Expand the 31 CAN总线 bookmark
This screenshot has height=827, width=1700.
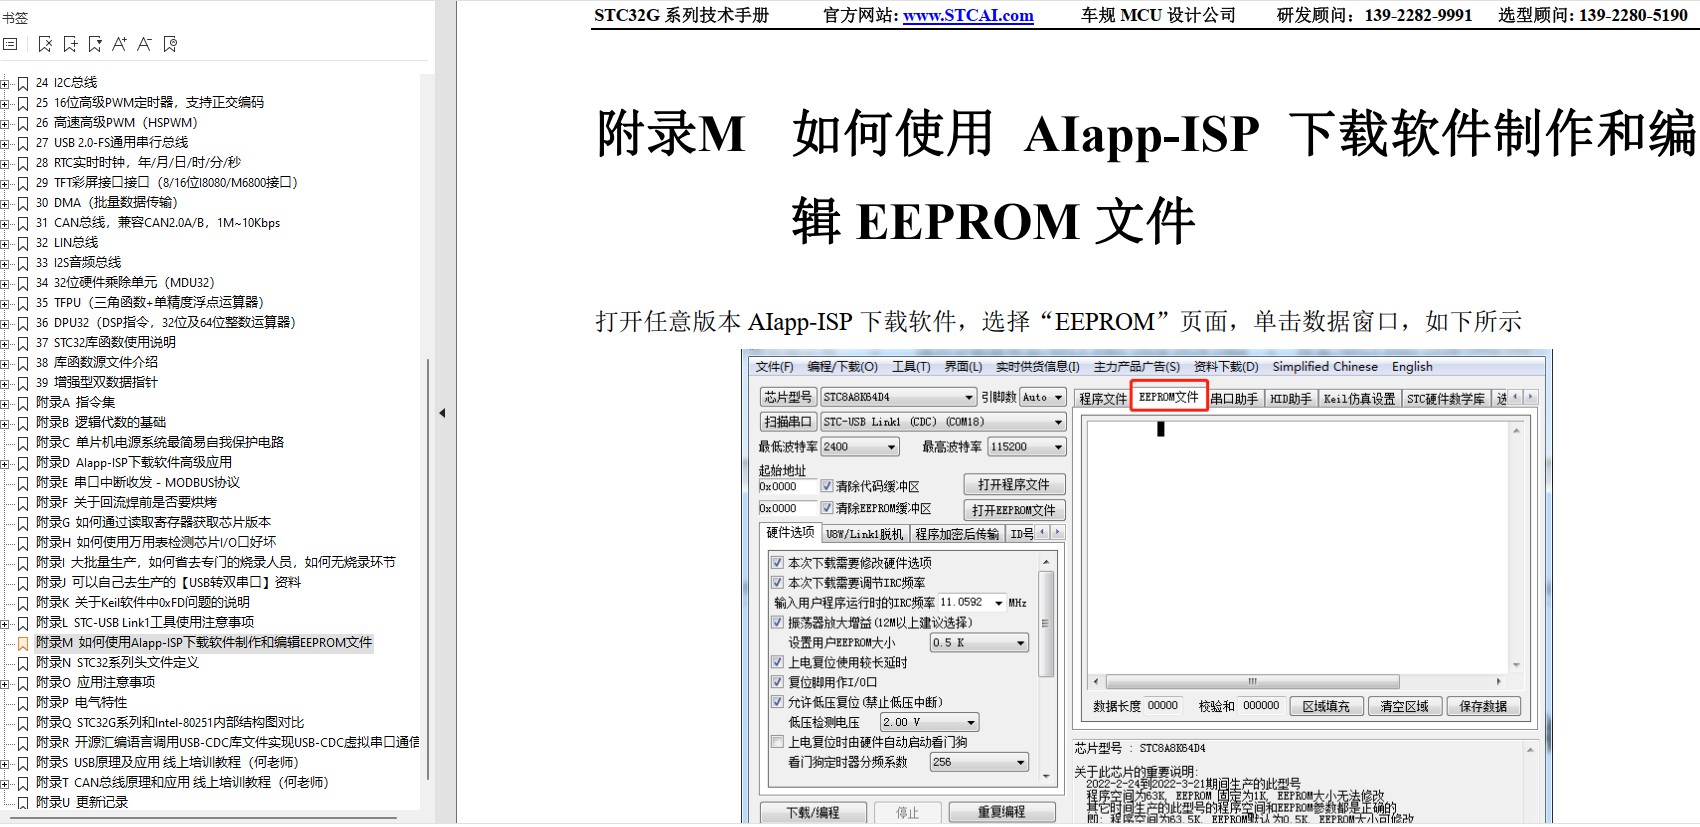tap(5, 223)
